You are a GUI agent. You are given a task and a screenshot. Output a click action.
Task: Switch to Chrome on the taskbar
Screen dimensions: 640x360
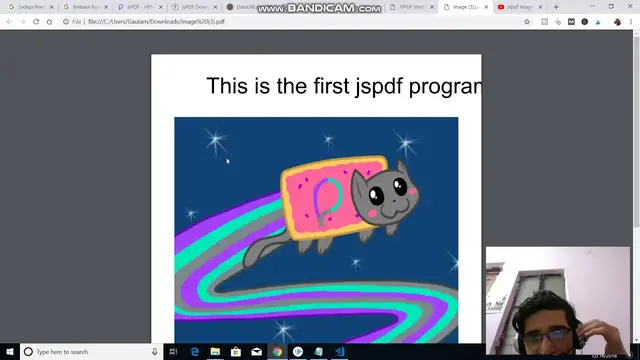pos(277,351)
